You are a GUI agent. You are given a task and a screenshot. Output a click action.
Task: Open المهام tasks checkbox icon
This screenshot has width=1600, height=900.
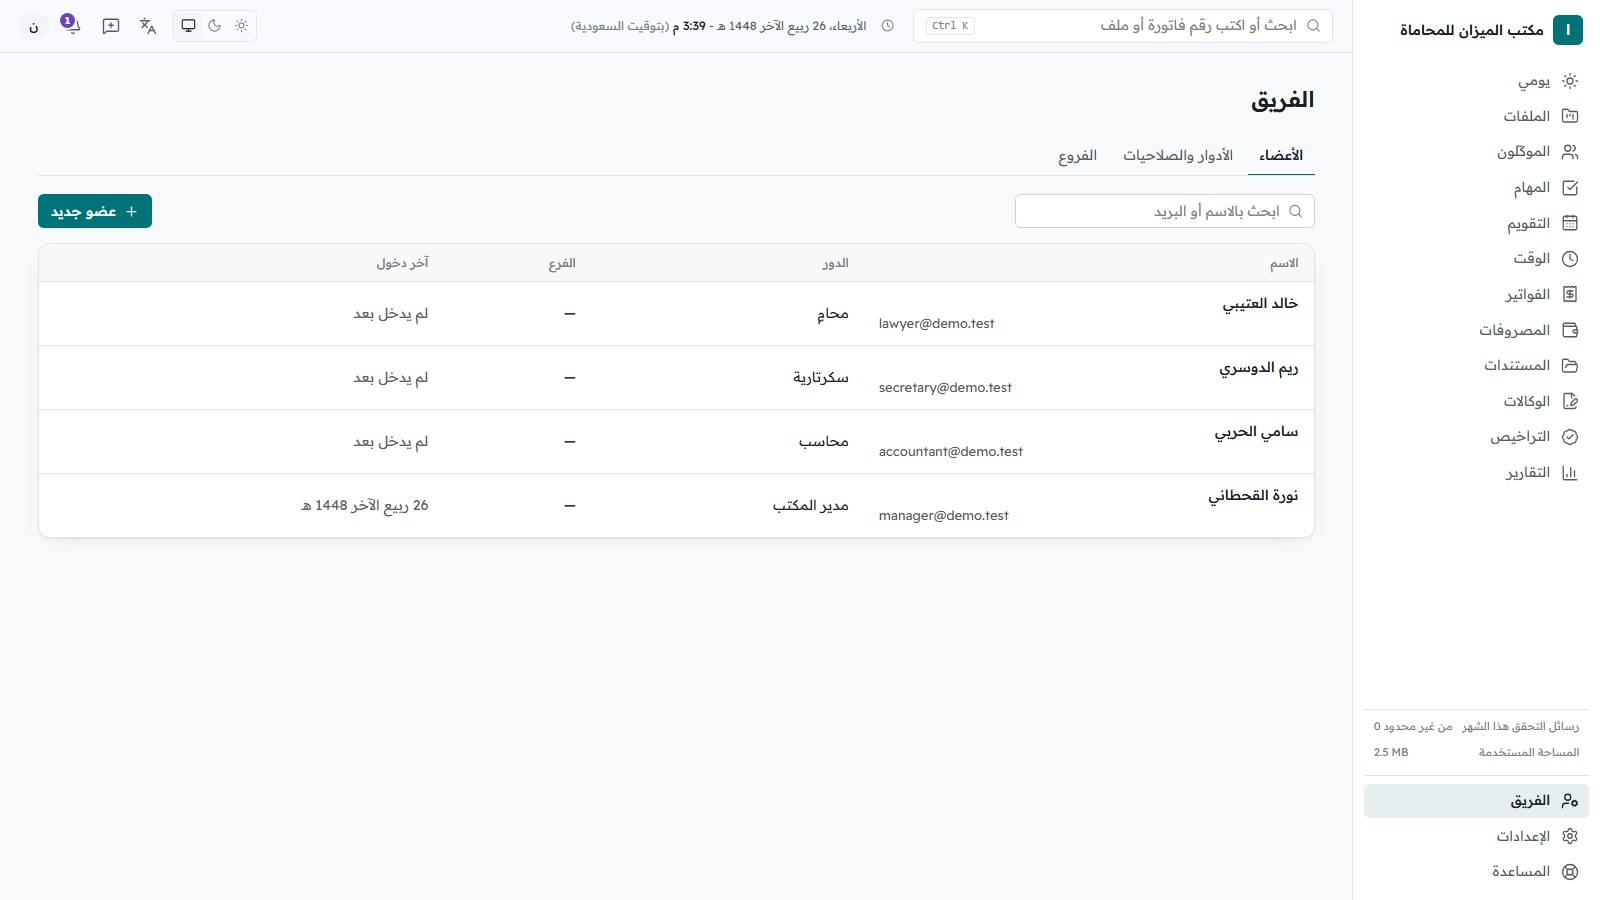pyautogui.click(x=1570, y=188)
